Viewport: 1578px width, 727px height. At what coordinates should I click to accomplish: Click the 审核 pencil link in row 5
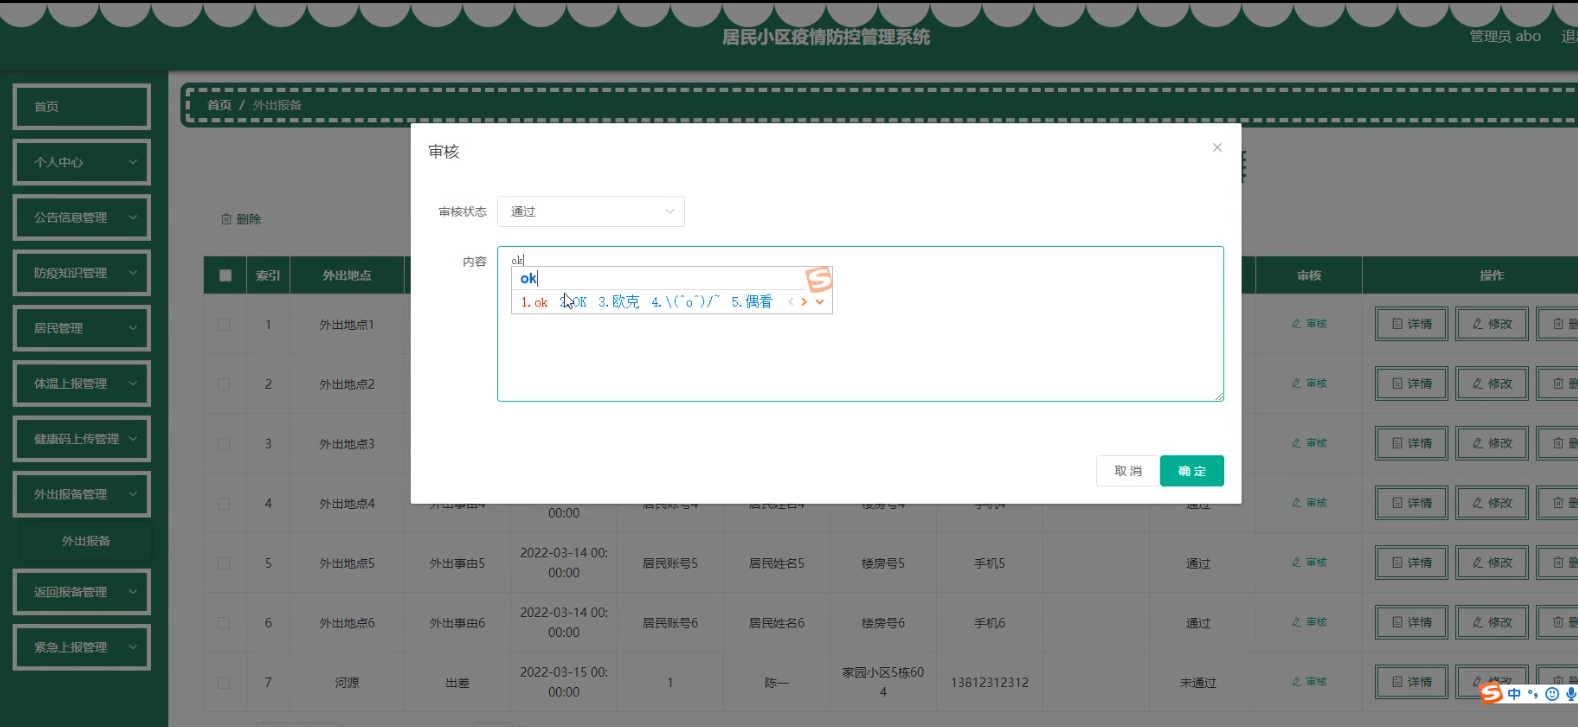point(1309,563)
